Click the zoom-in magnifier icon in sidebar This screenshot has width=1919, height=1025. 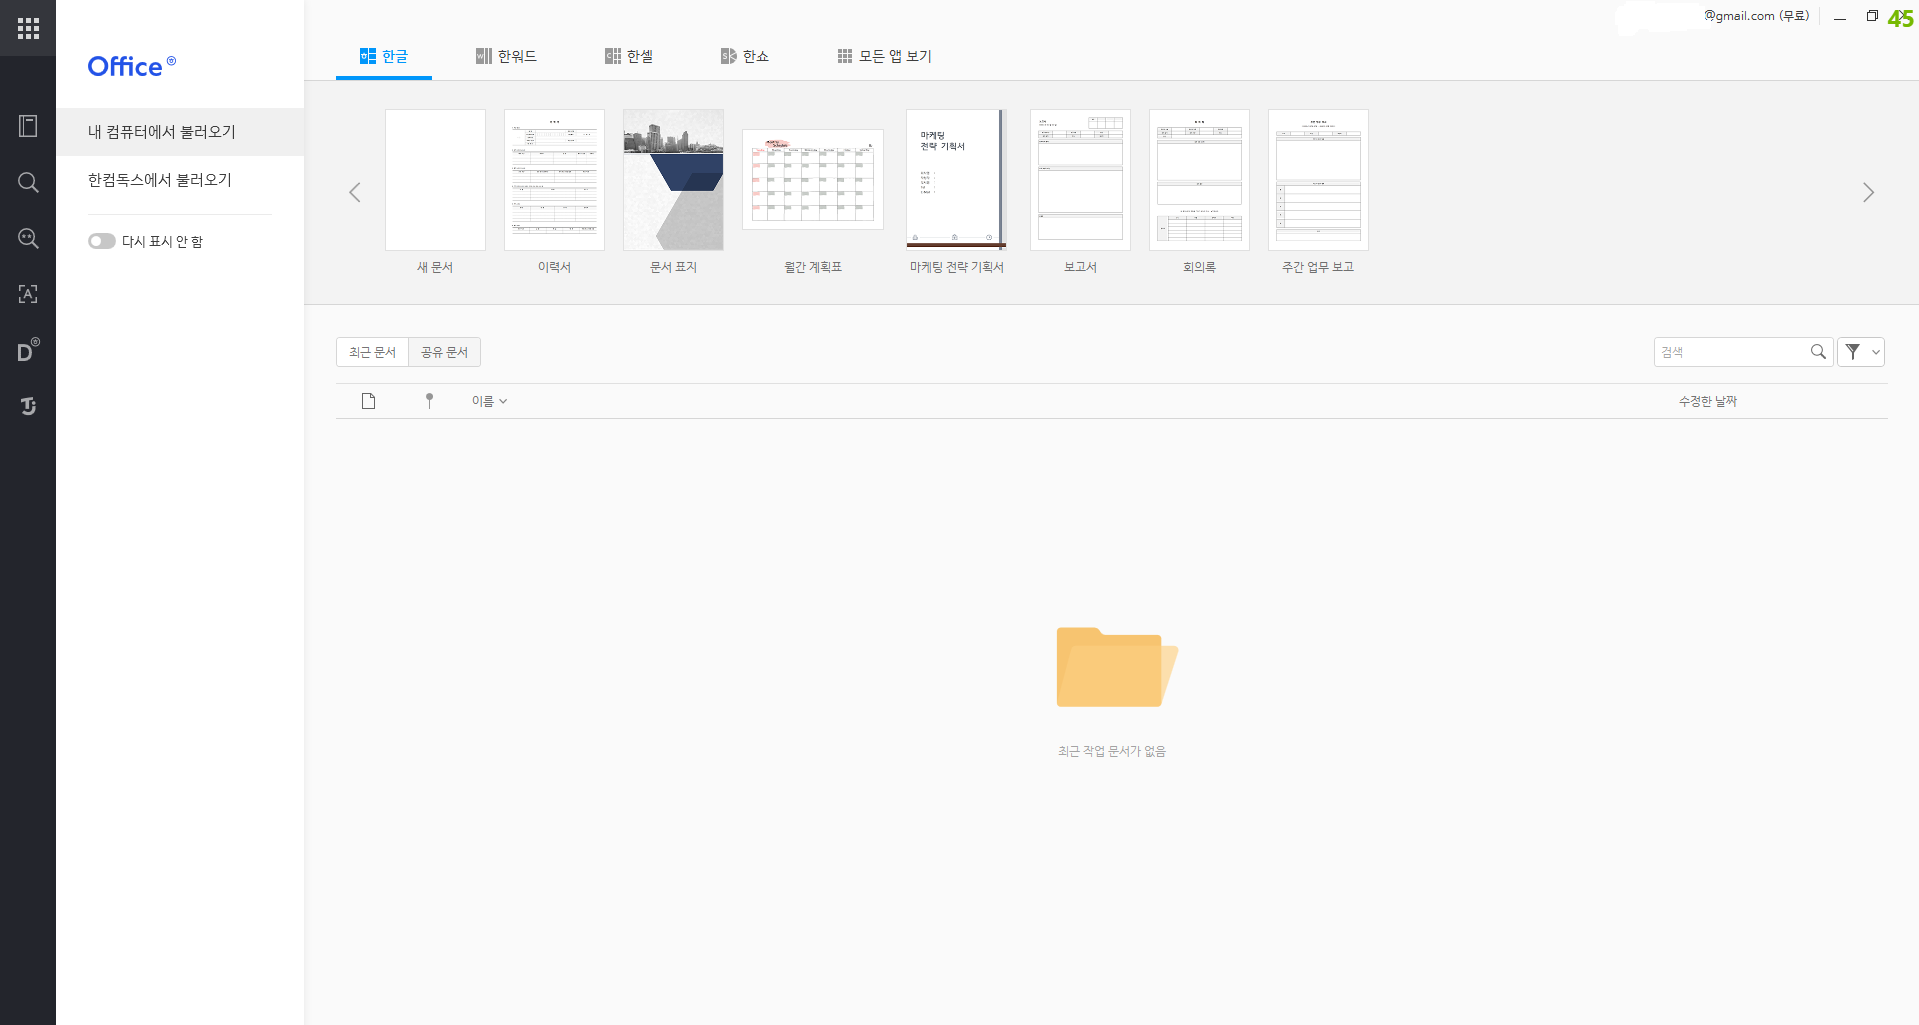pyautogui.click(x=28, y=238)
